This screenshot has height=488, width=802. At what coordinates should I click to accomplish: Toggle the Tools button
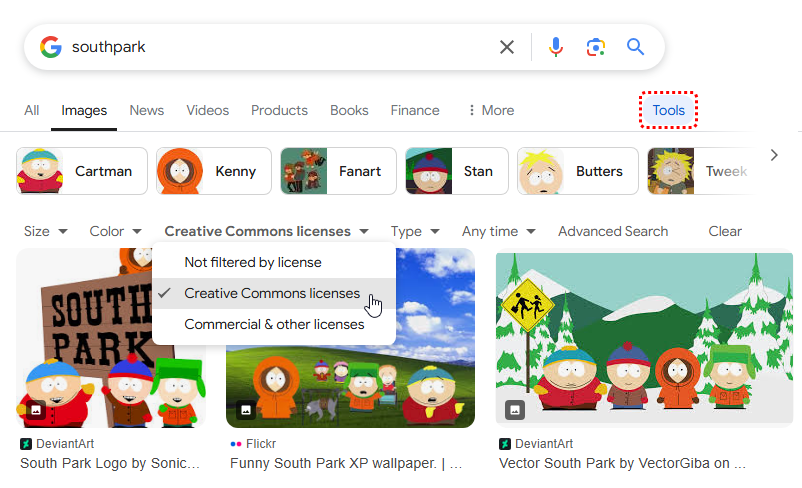coord(669,110)
